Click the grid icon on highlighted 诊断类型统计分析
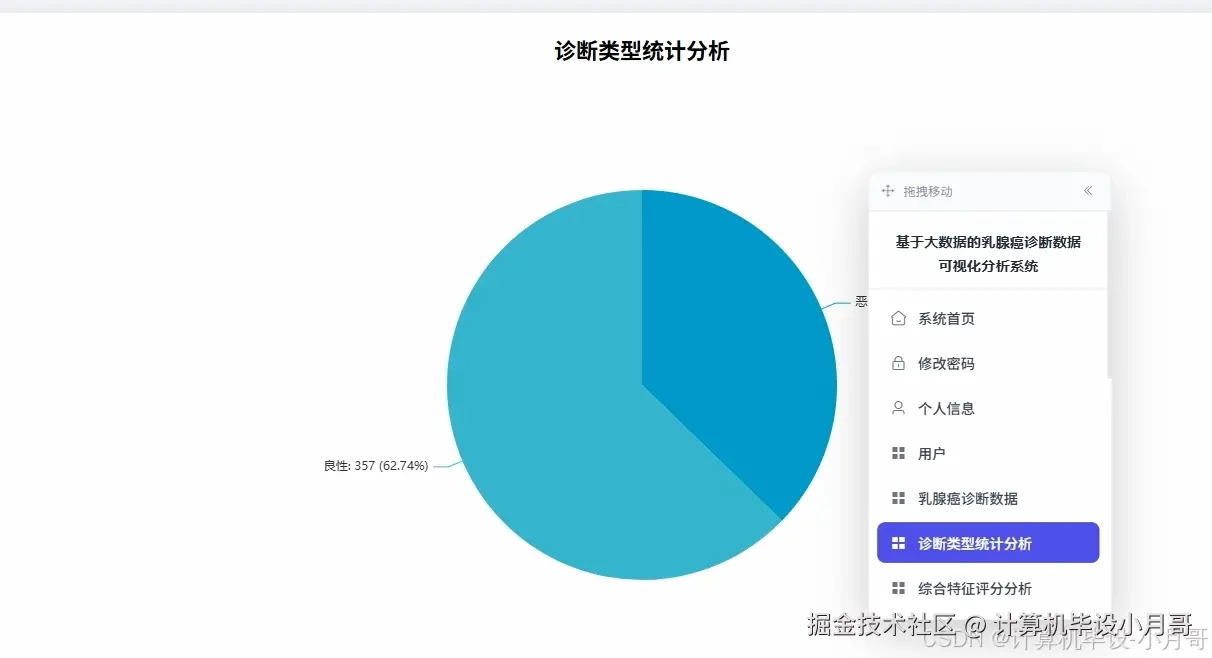Viewport: 1212px width, 658px height. [898, 542]
